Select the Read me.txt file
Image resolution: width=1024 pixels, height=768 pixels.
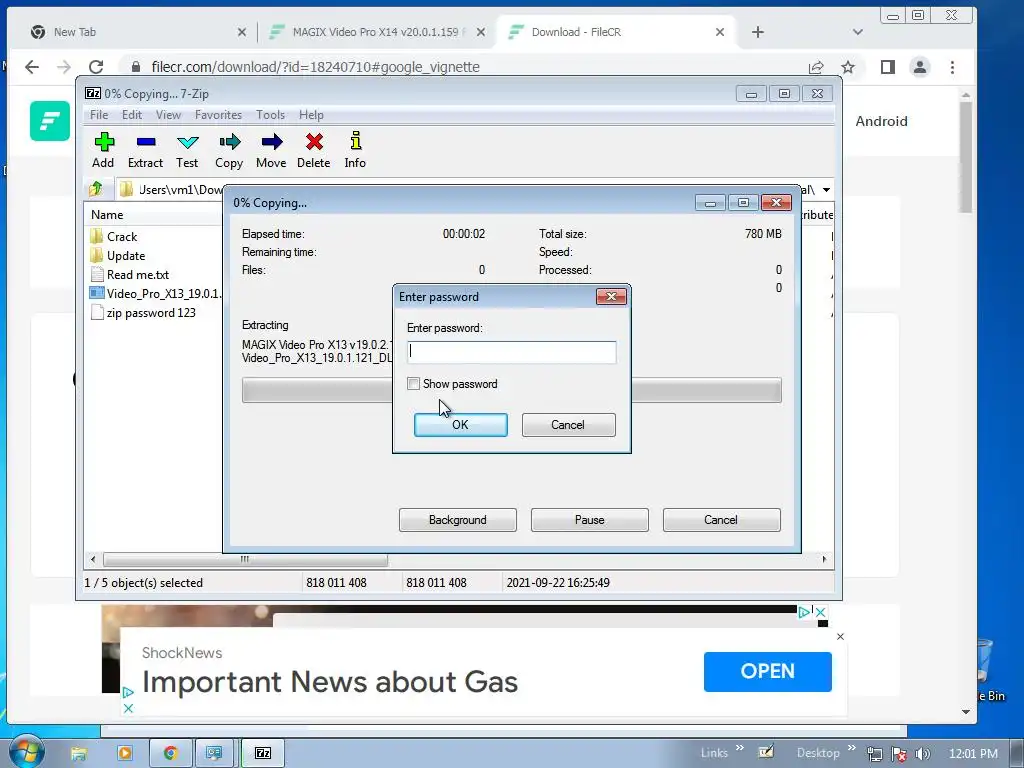129,274
